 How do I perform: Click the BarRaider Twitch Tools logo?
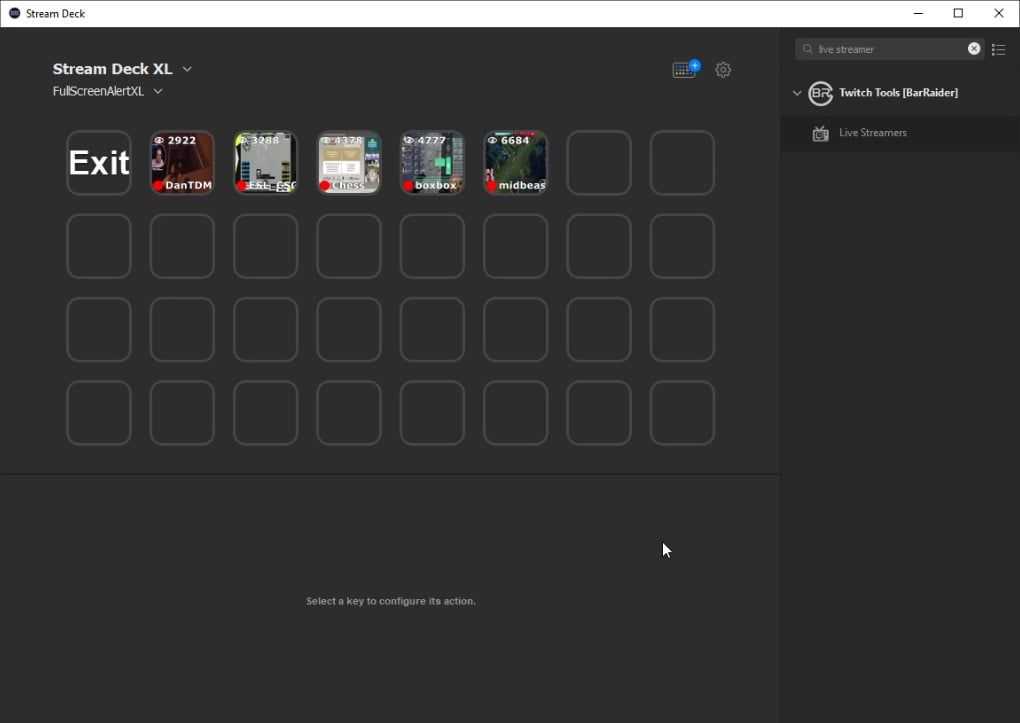(820, 93)
